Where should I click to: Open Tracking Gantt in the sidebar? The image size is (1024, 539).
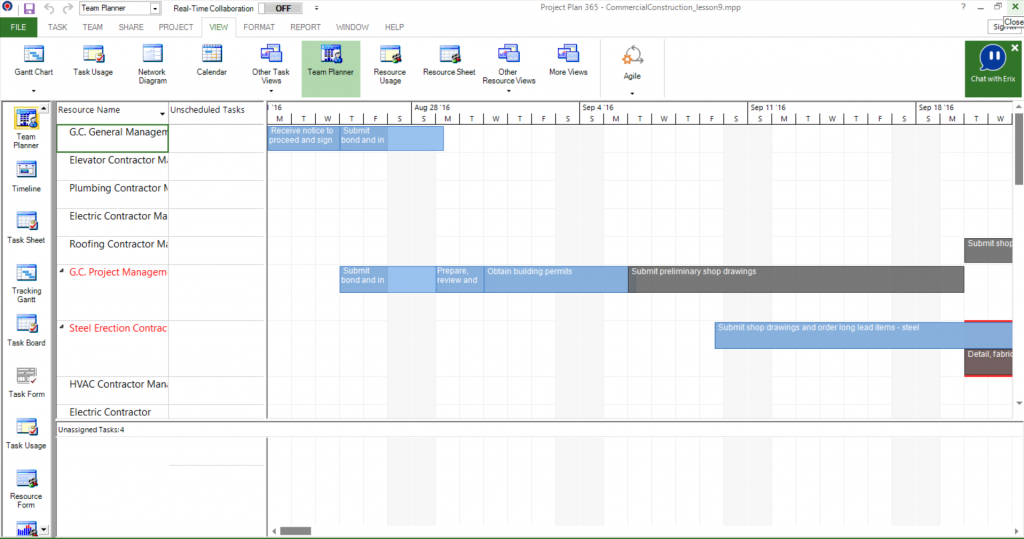(26, 280)
